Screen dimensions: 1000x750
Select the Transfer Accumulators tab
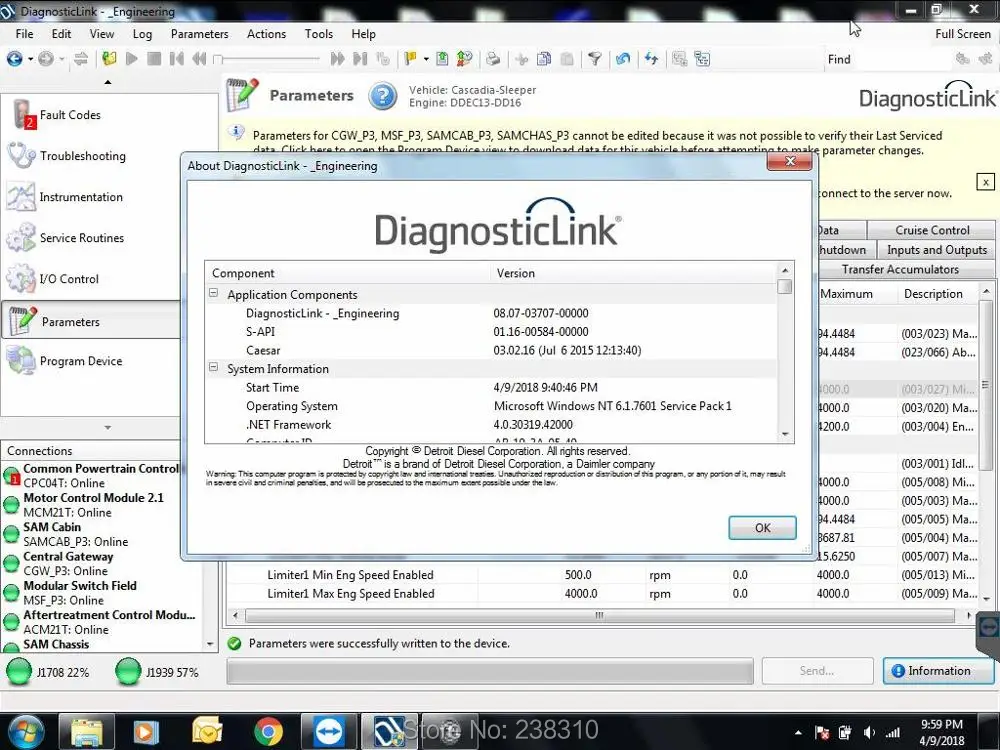pyautogui.click(x=899, y=270)
